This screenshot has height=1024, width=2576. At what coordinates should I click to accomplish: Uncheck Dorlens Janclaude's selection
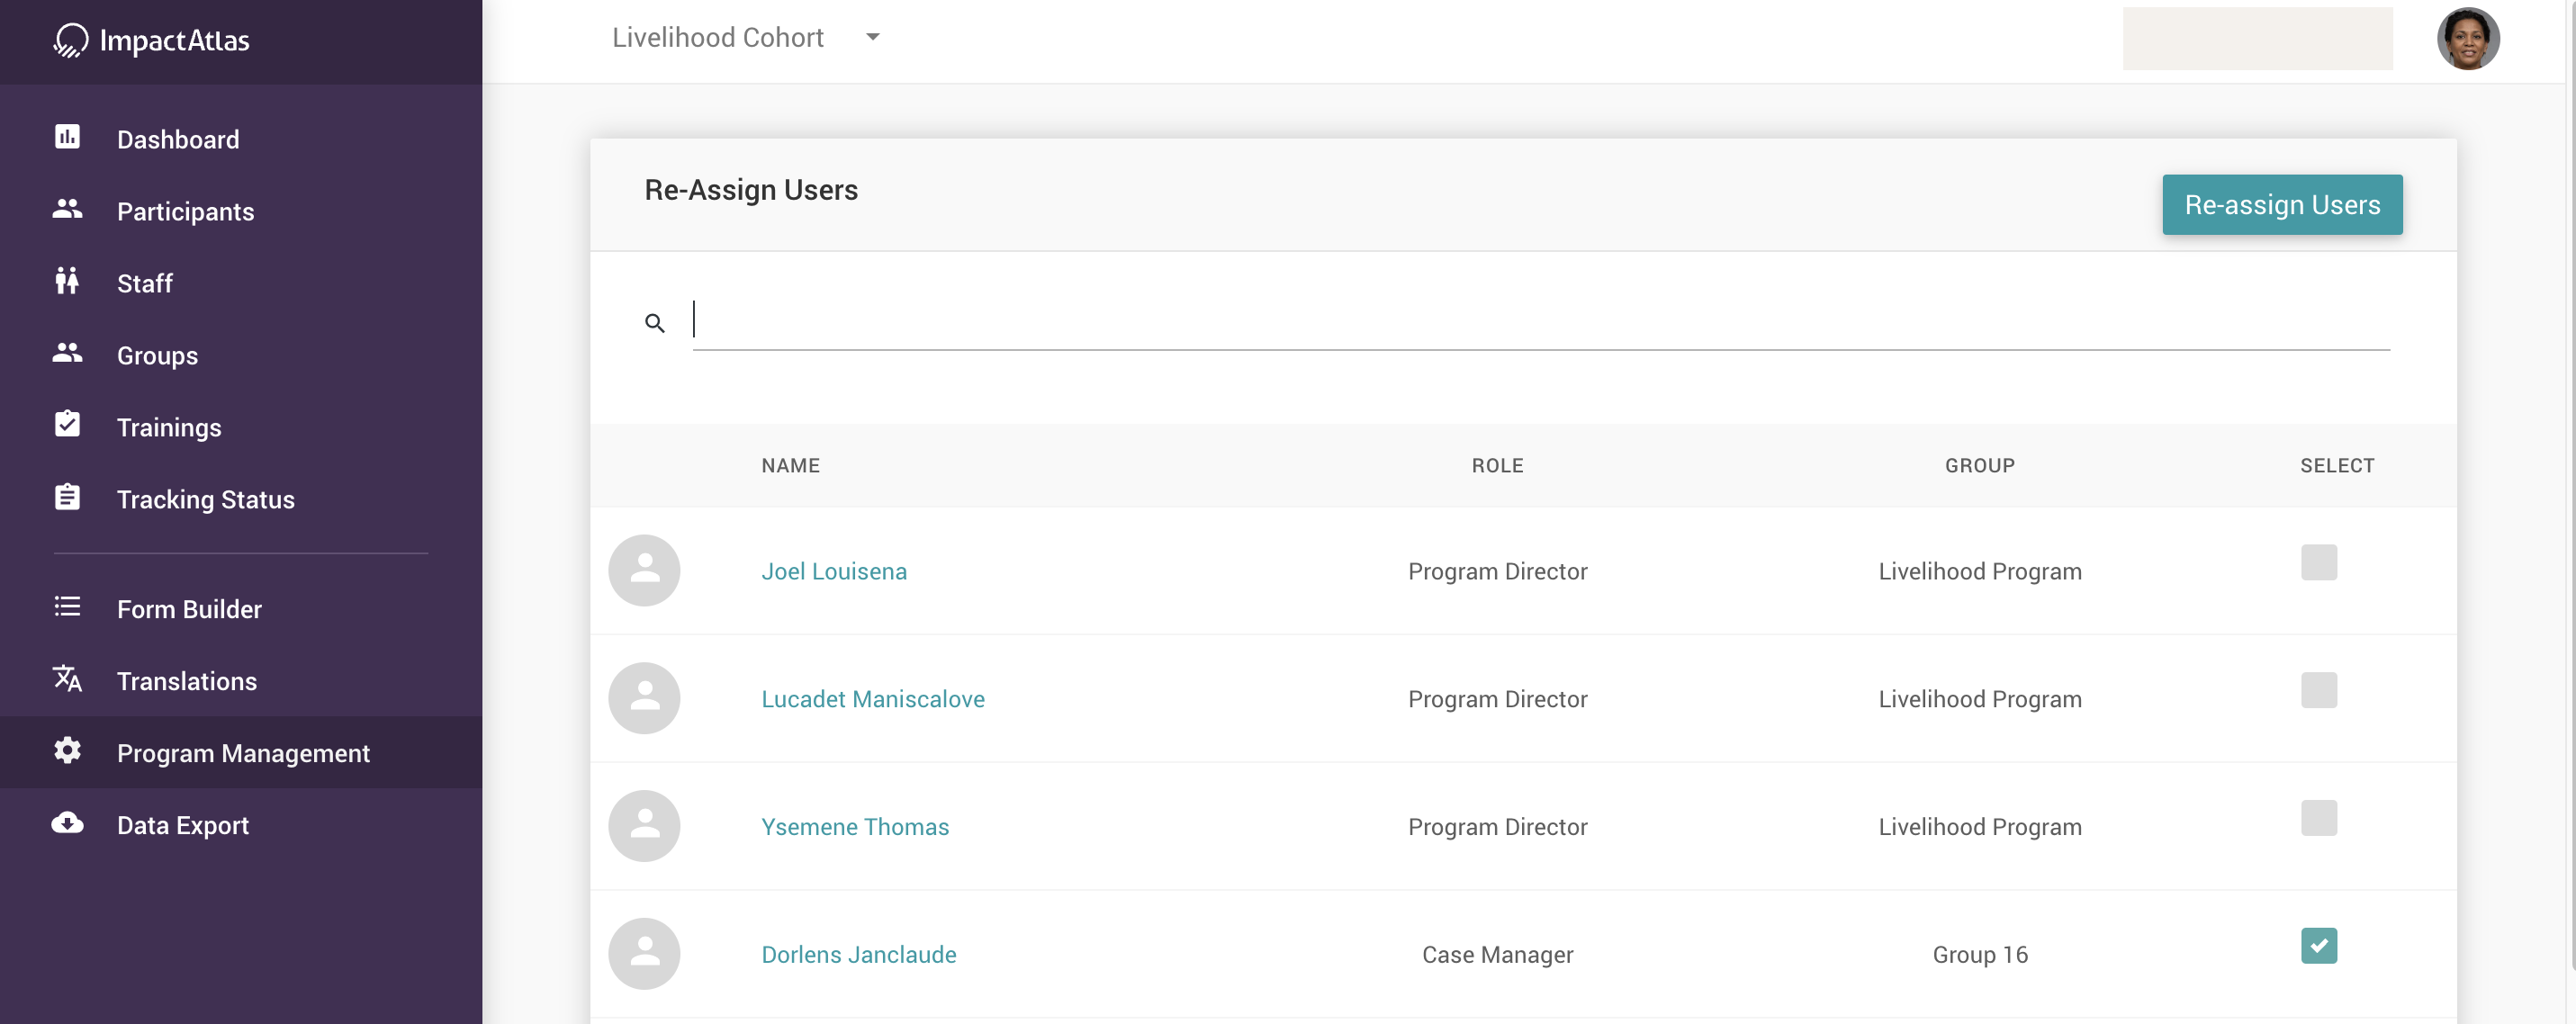tap(2320, 945)
